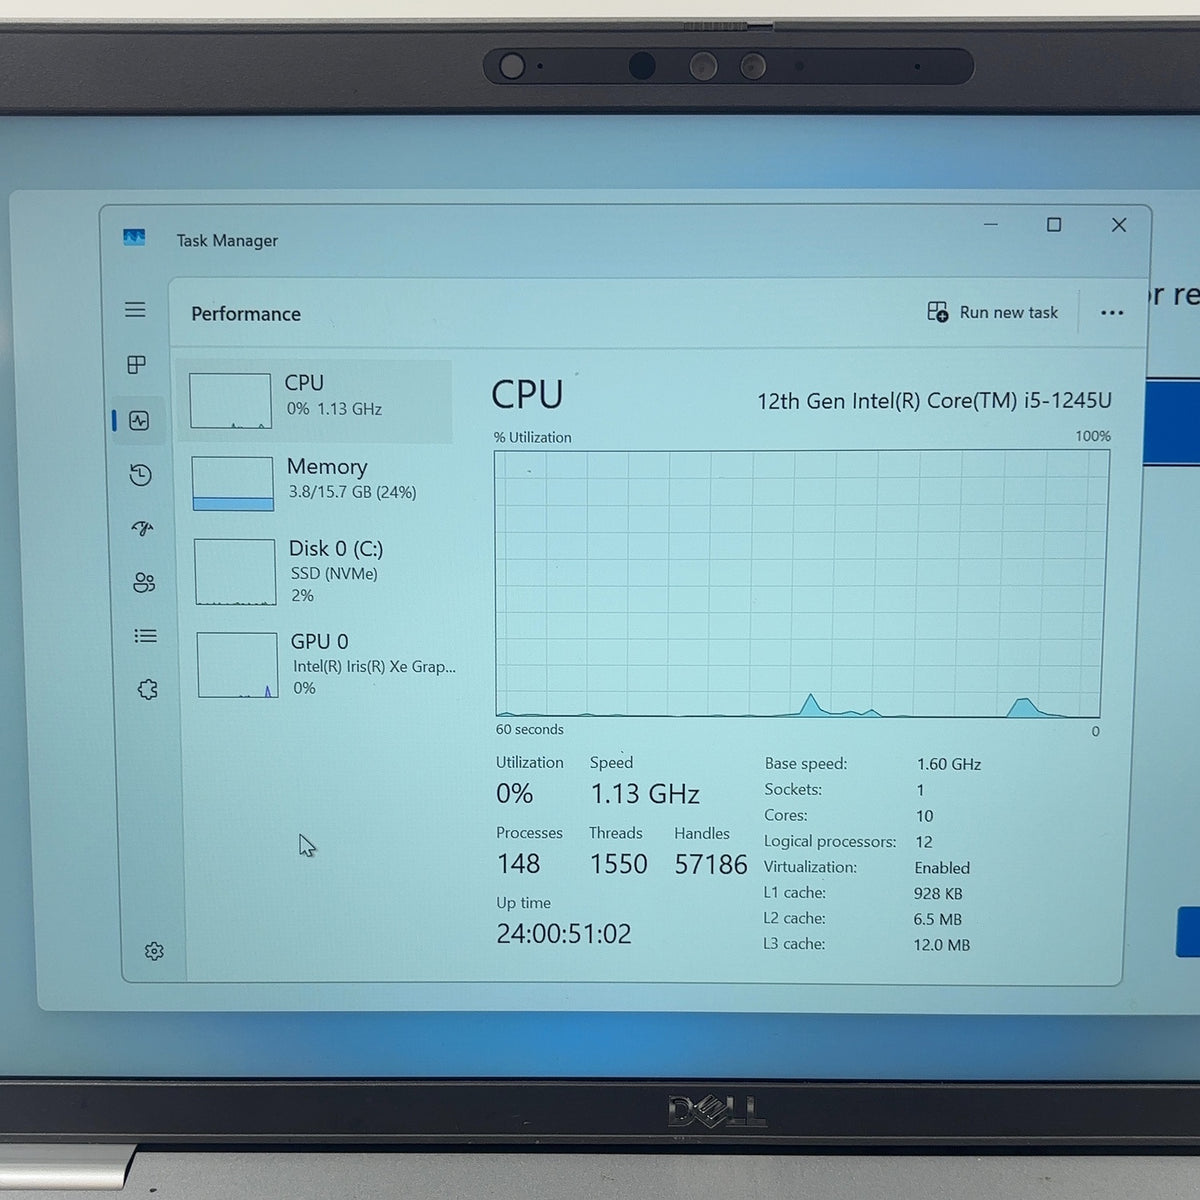The image size is (1200, 1200).
Task: Click the GPU 0 mini graph thumbnail
Action: (238, 665)
